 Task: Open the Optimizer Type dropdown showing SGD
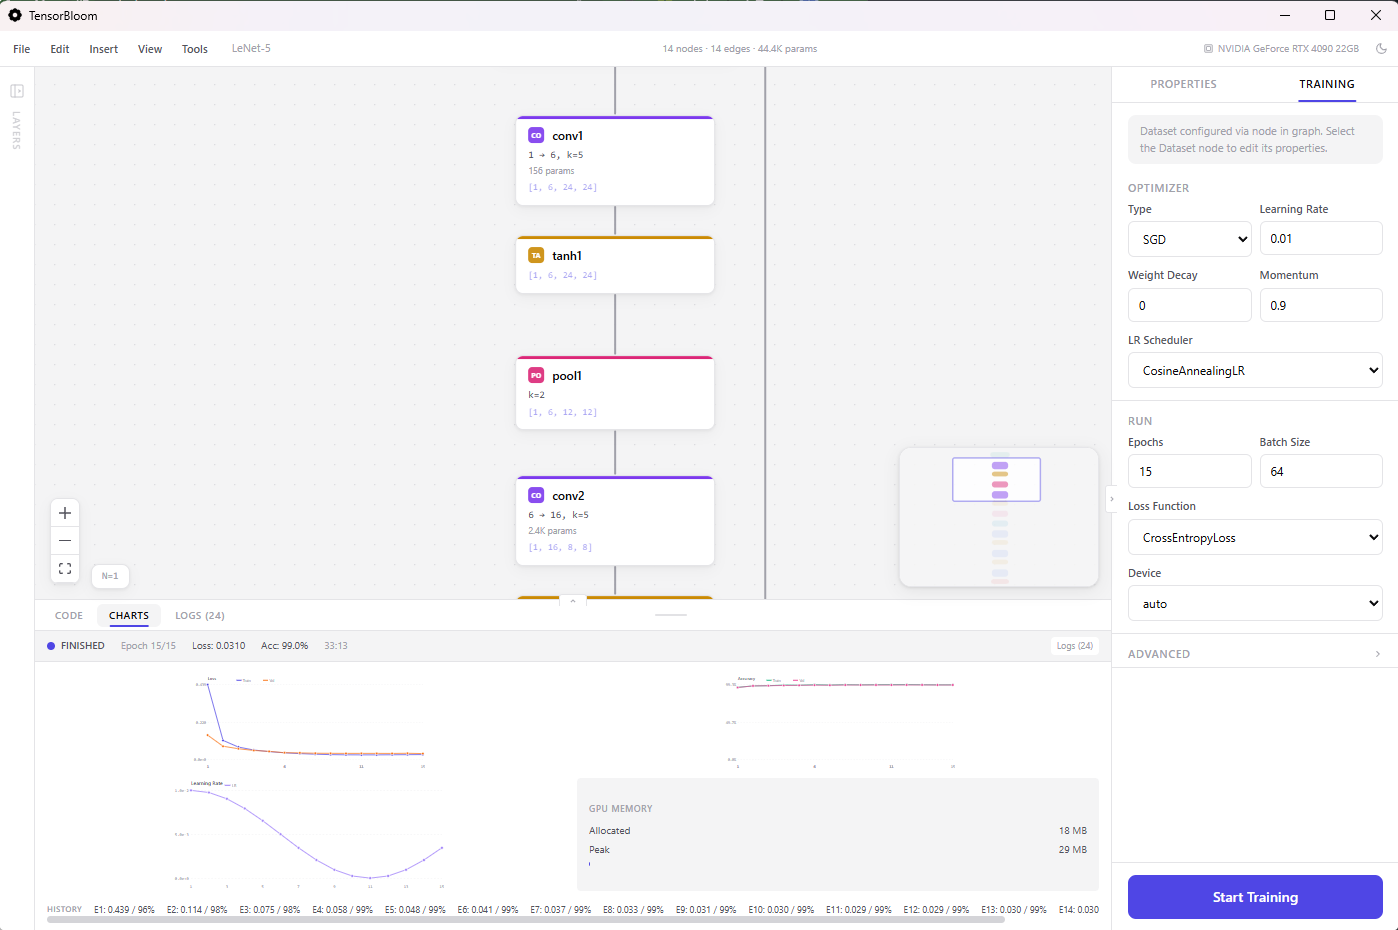coord(1189,239)
